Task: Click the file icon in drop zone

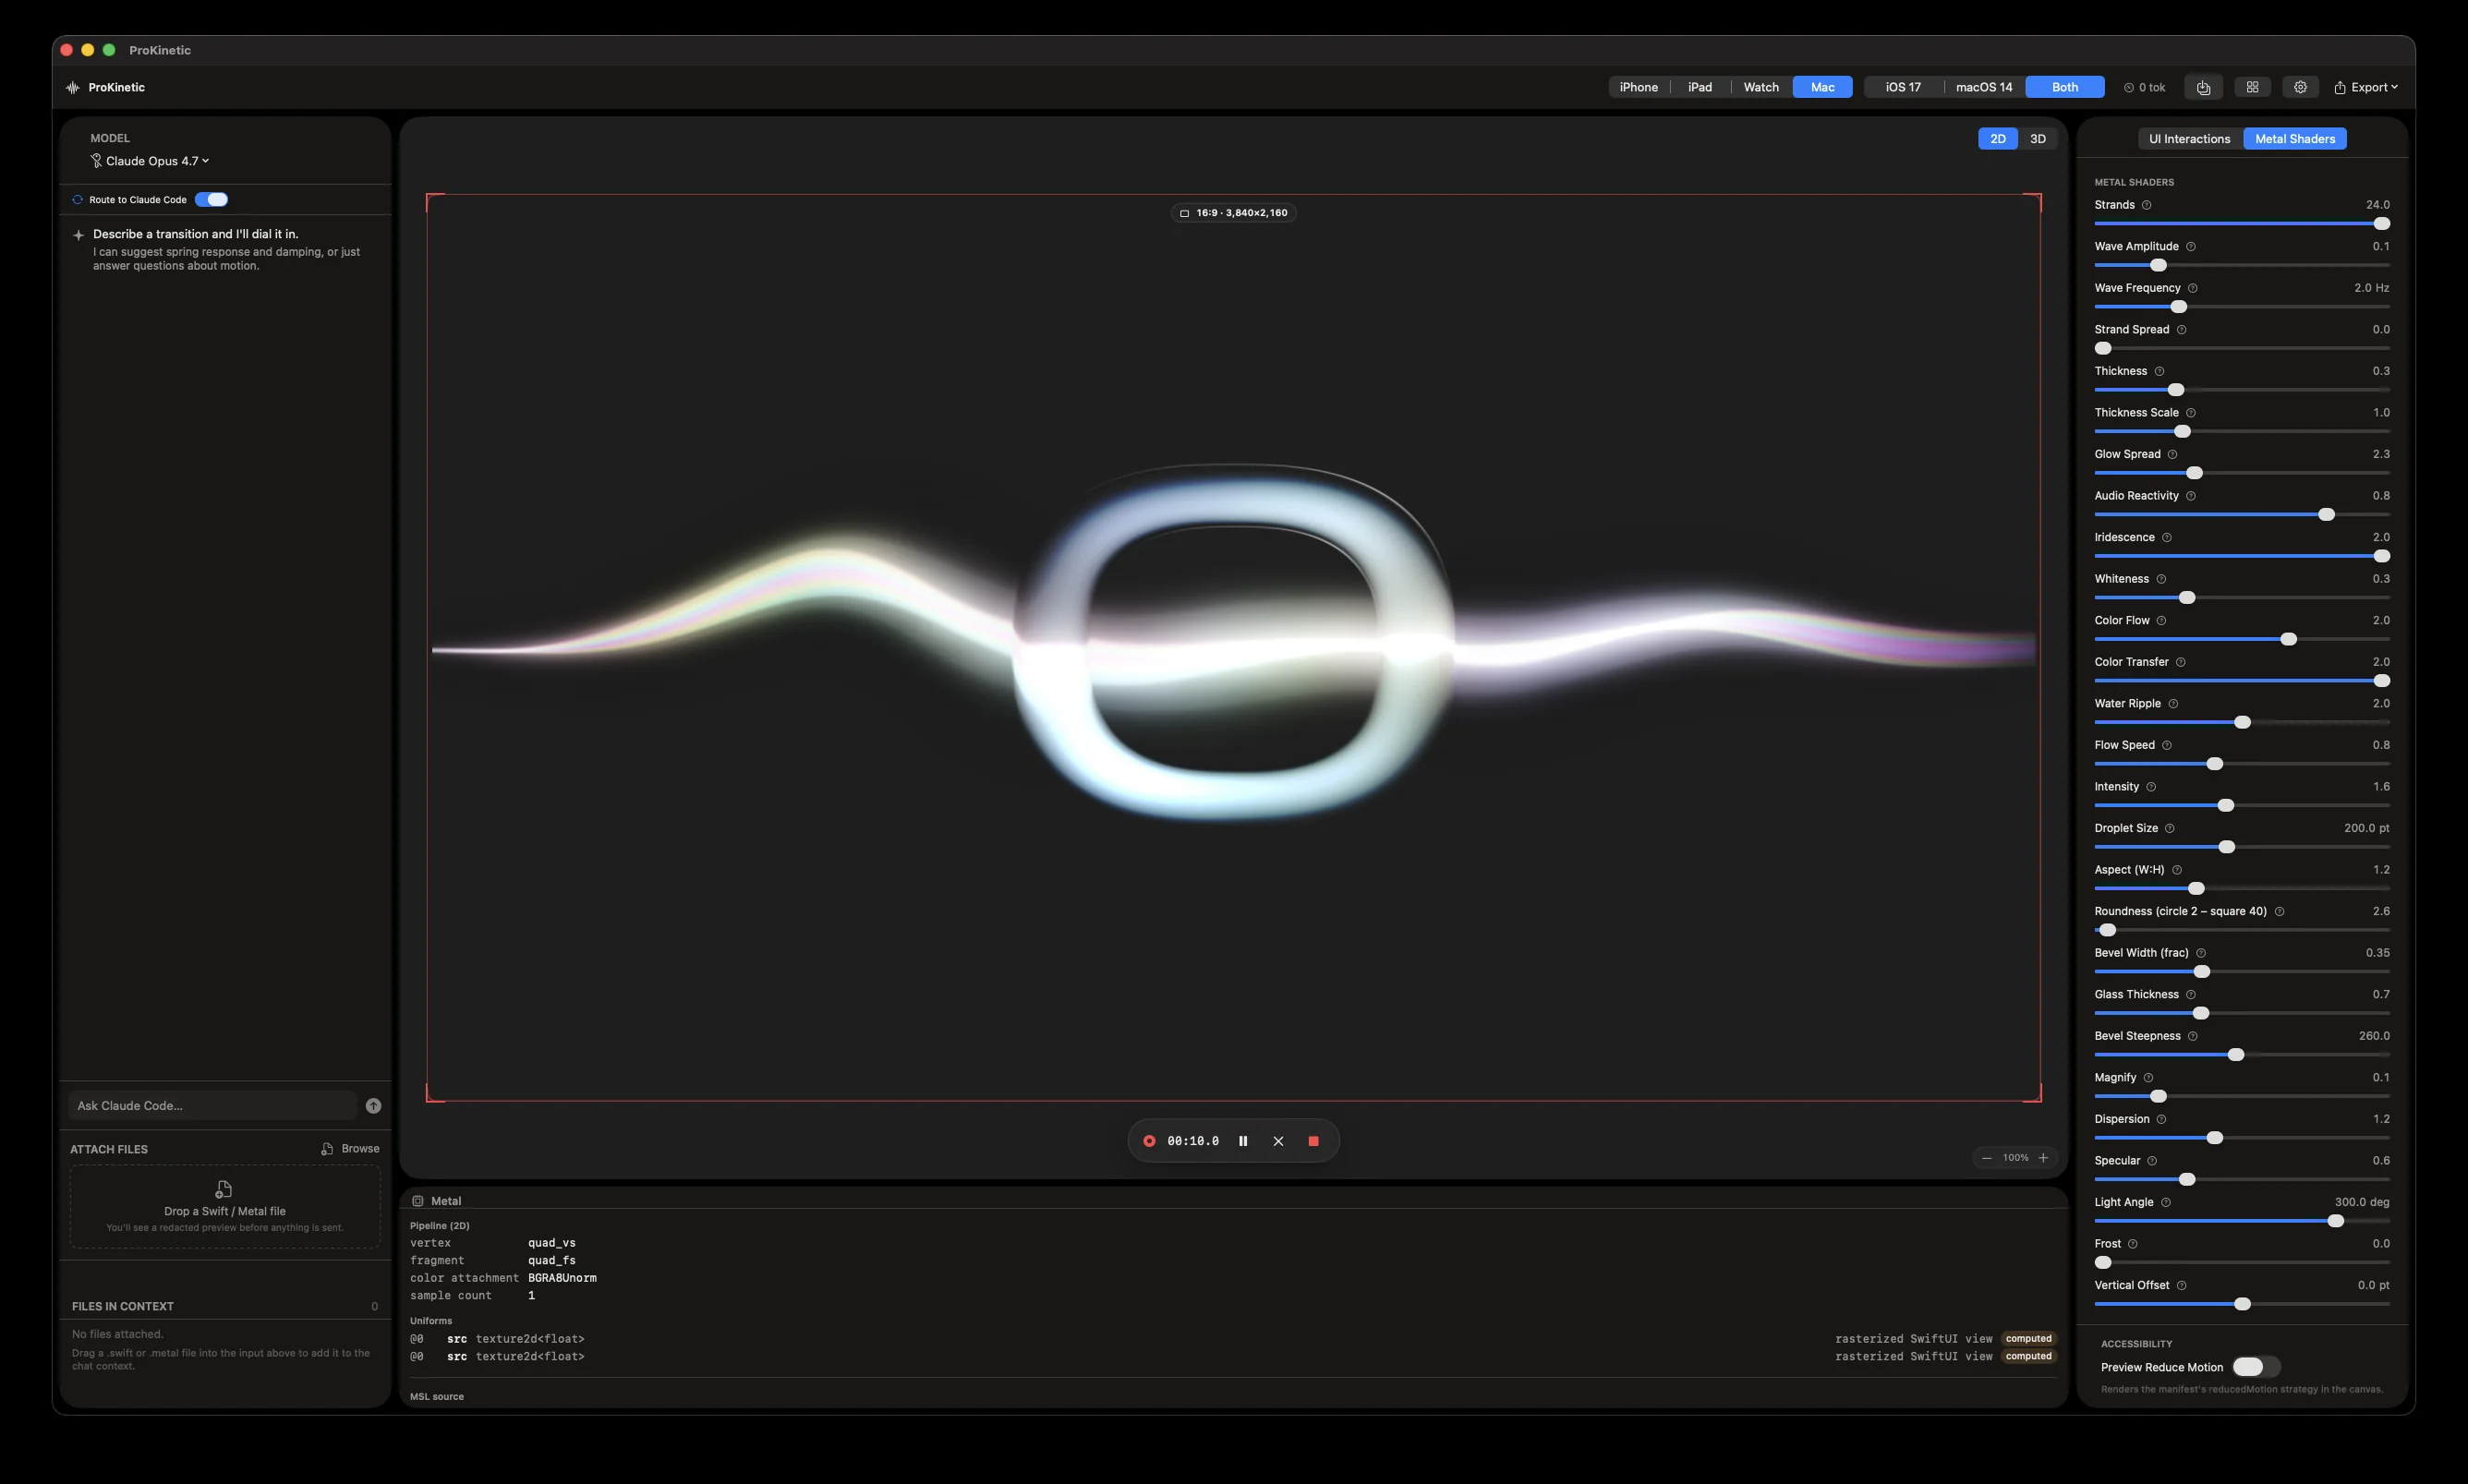Action: 224,1189
